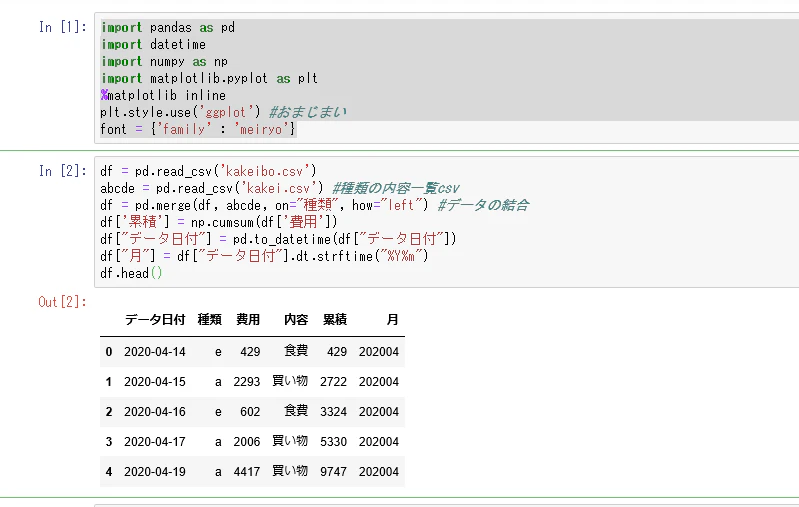This screenshot has height=507, width=799.
Task: Click the date cell 2020-04-16
Action: coord(155,412)
